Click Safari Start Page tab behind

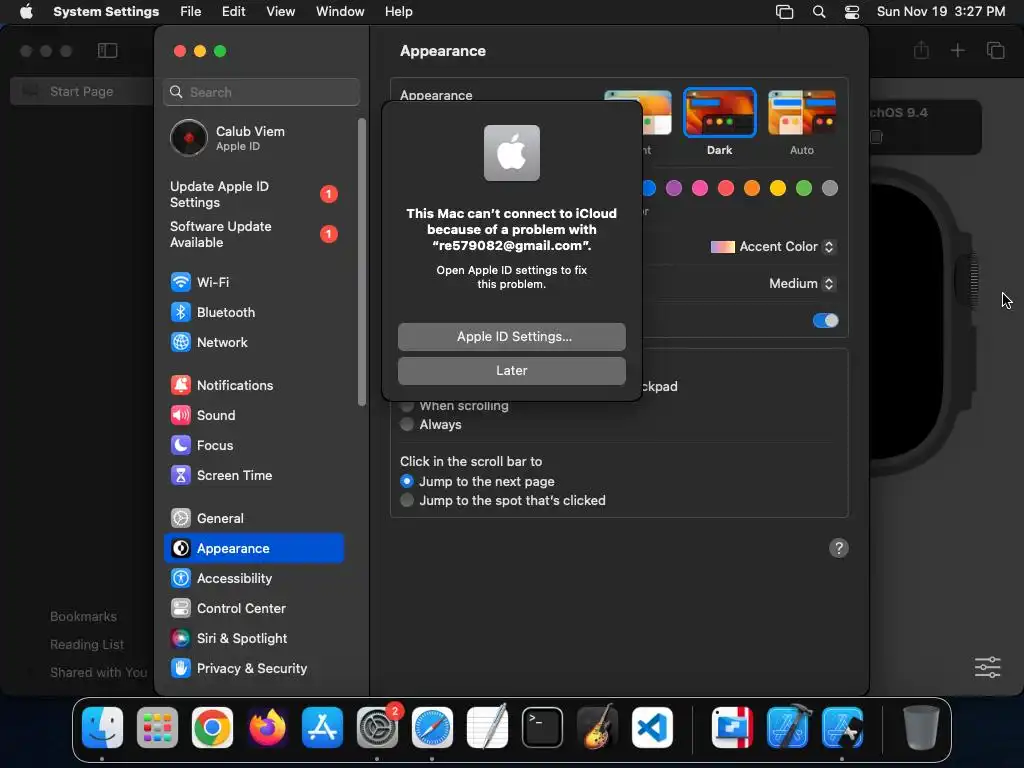[82, 91]
